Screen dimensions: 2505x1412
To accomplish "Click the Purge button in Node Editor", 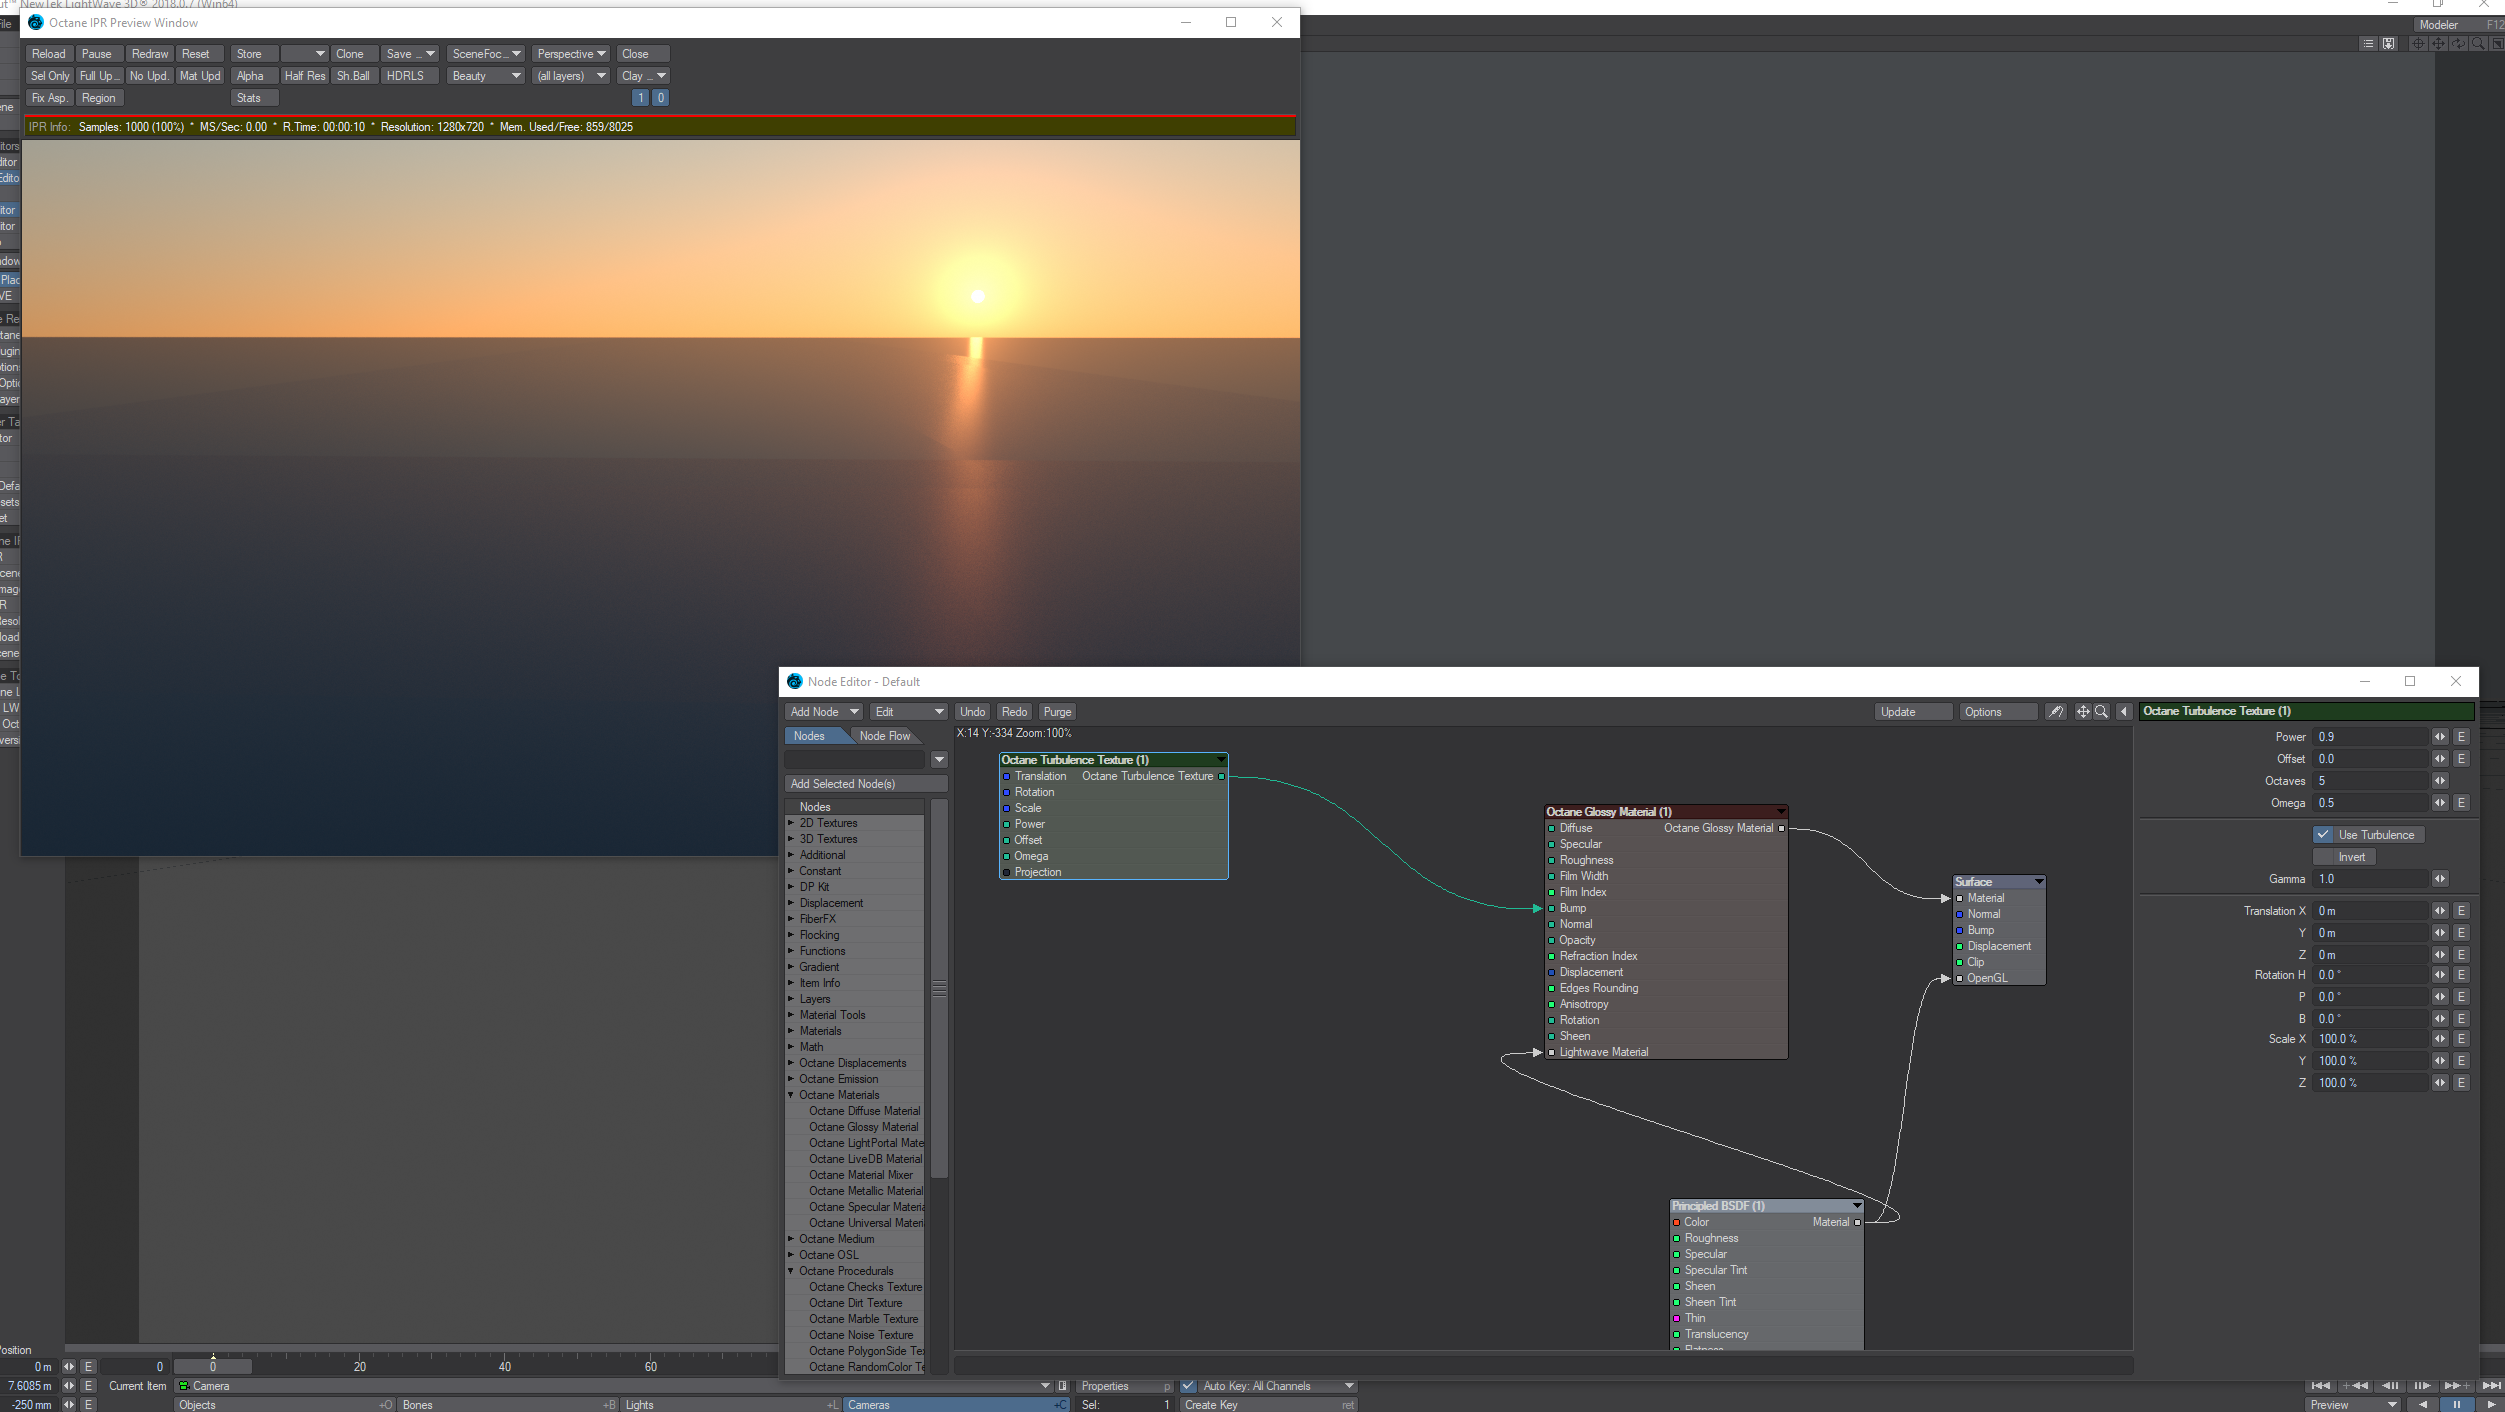I will (1056, 712).
